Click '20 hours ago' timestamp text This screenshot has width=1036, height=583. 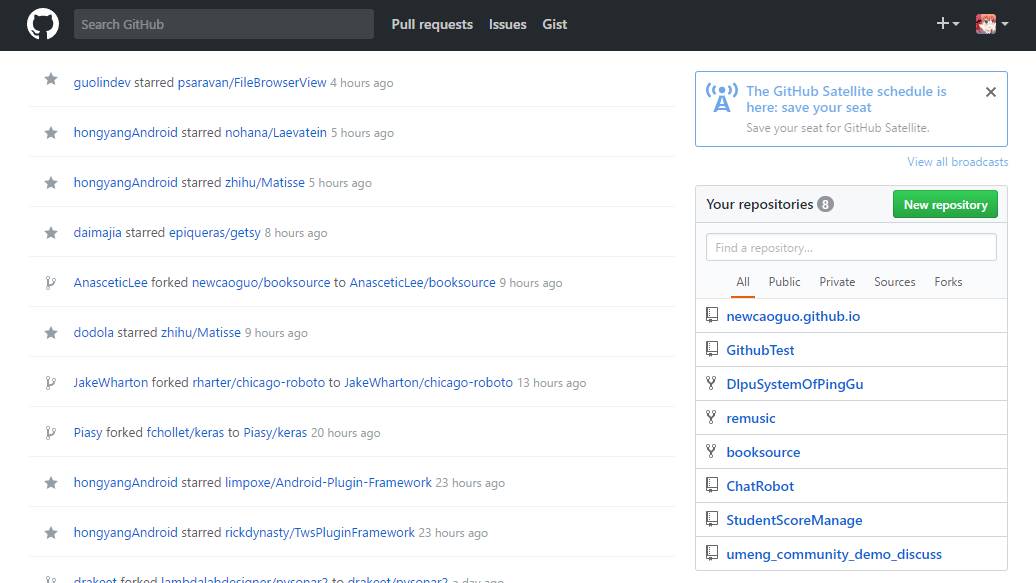coord(346,433)
